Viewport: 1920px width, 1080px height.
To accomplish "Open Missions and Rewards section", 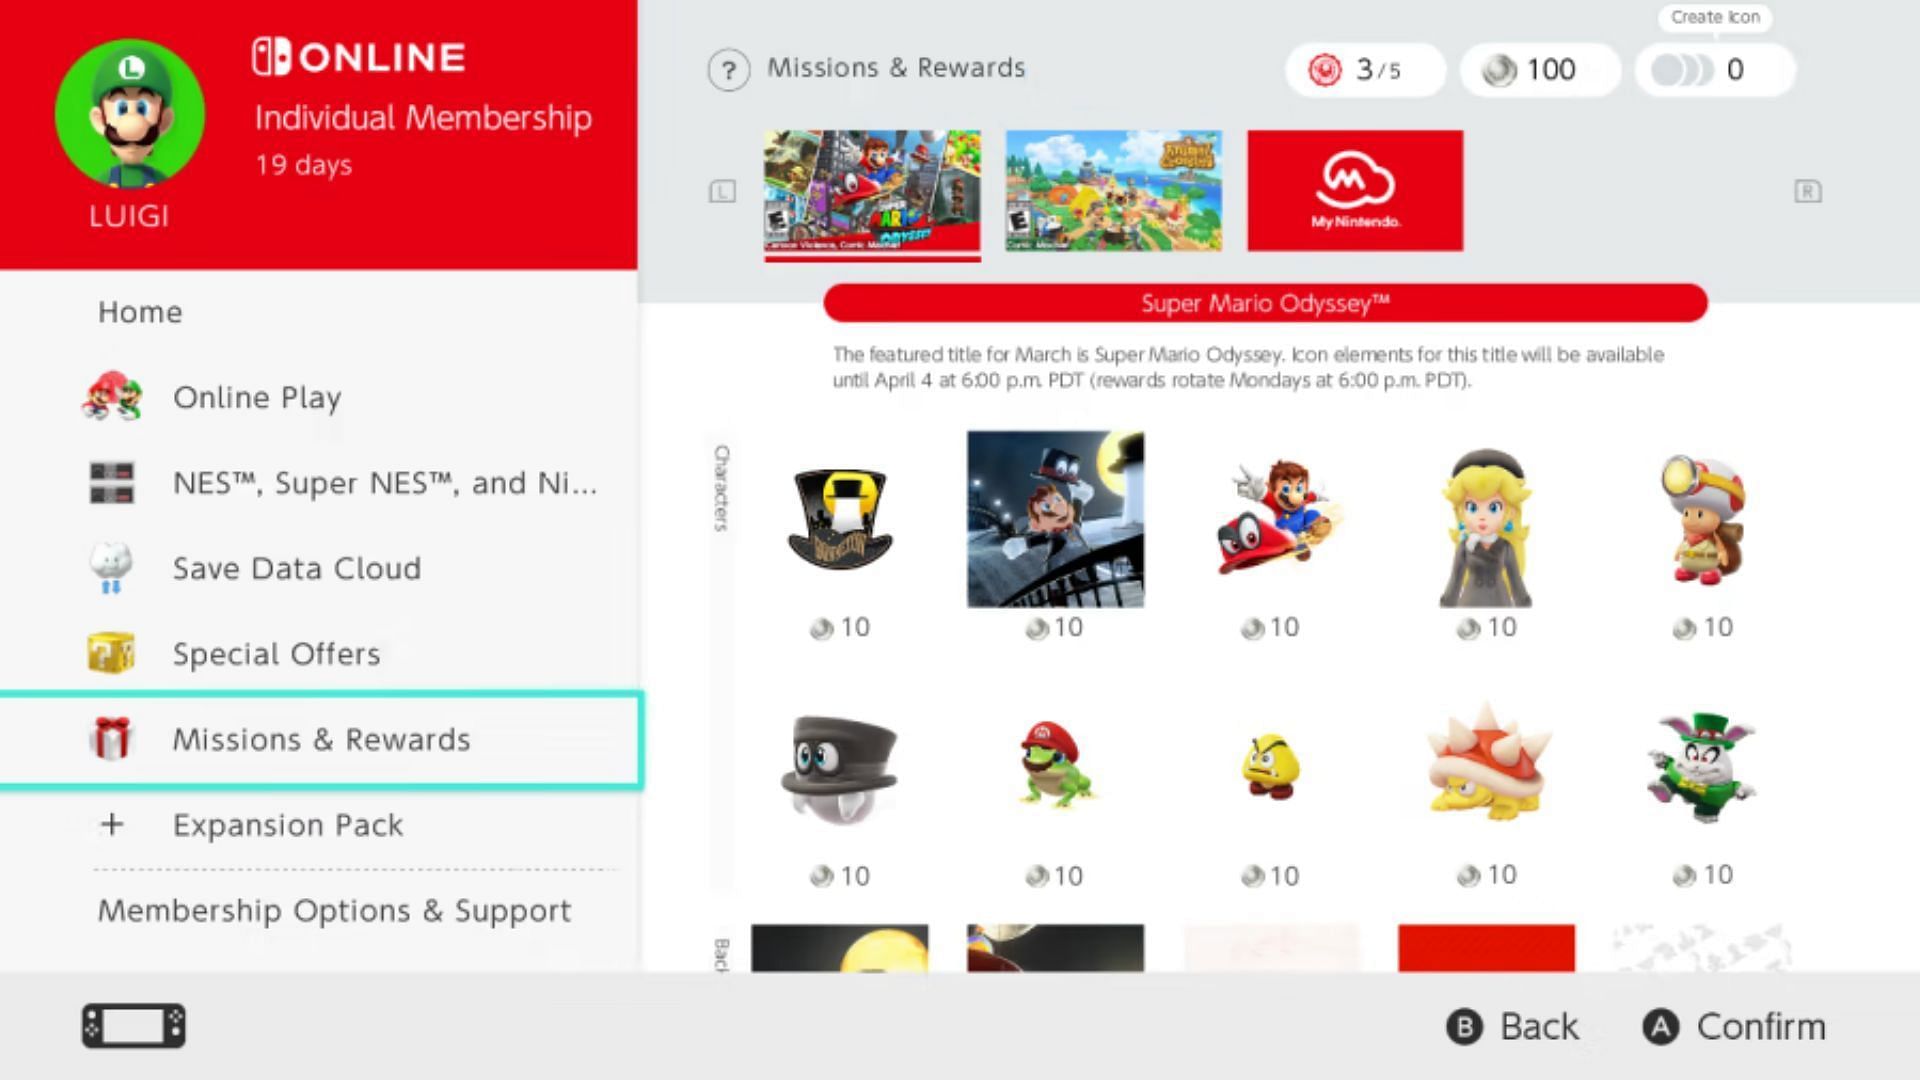I will point(320,738).
